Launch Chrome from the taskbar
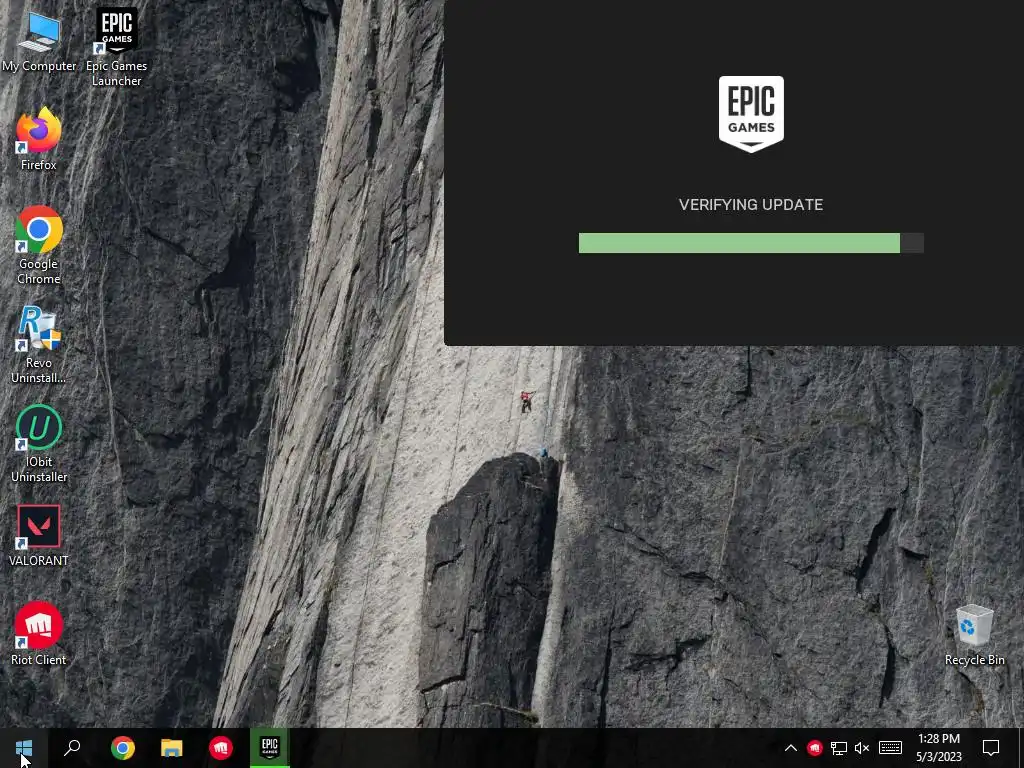The width and height of the screenshot is (1024, 768). tap(122, 748)
